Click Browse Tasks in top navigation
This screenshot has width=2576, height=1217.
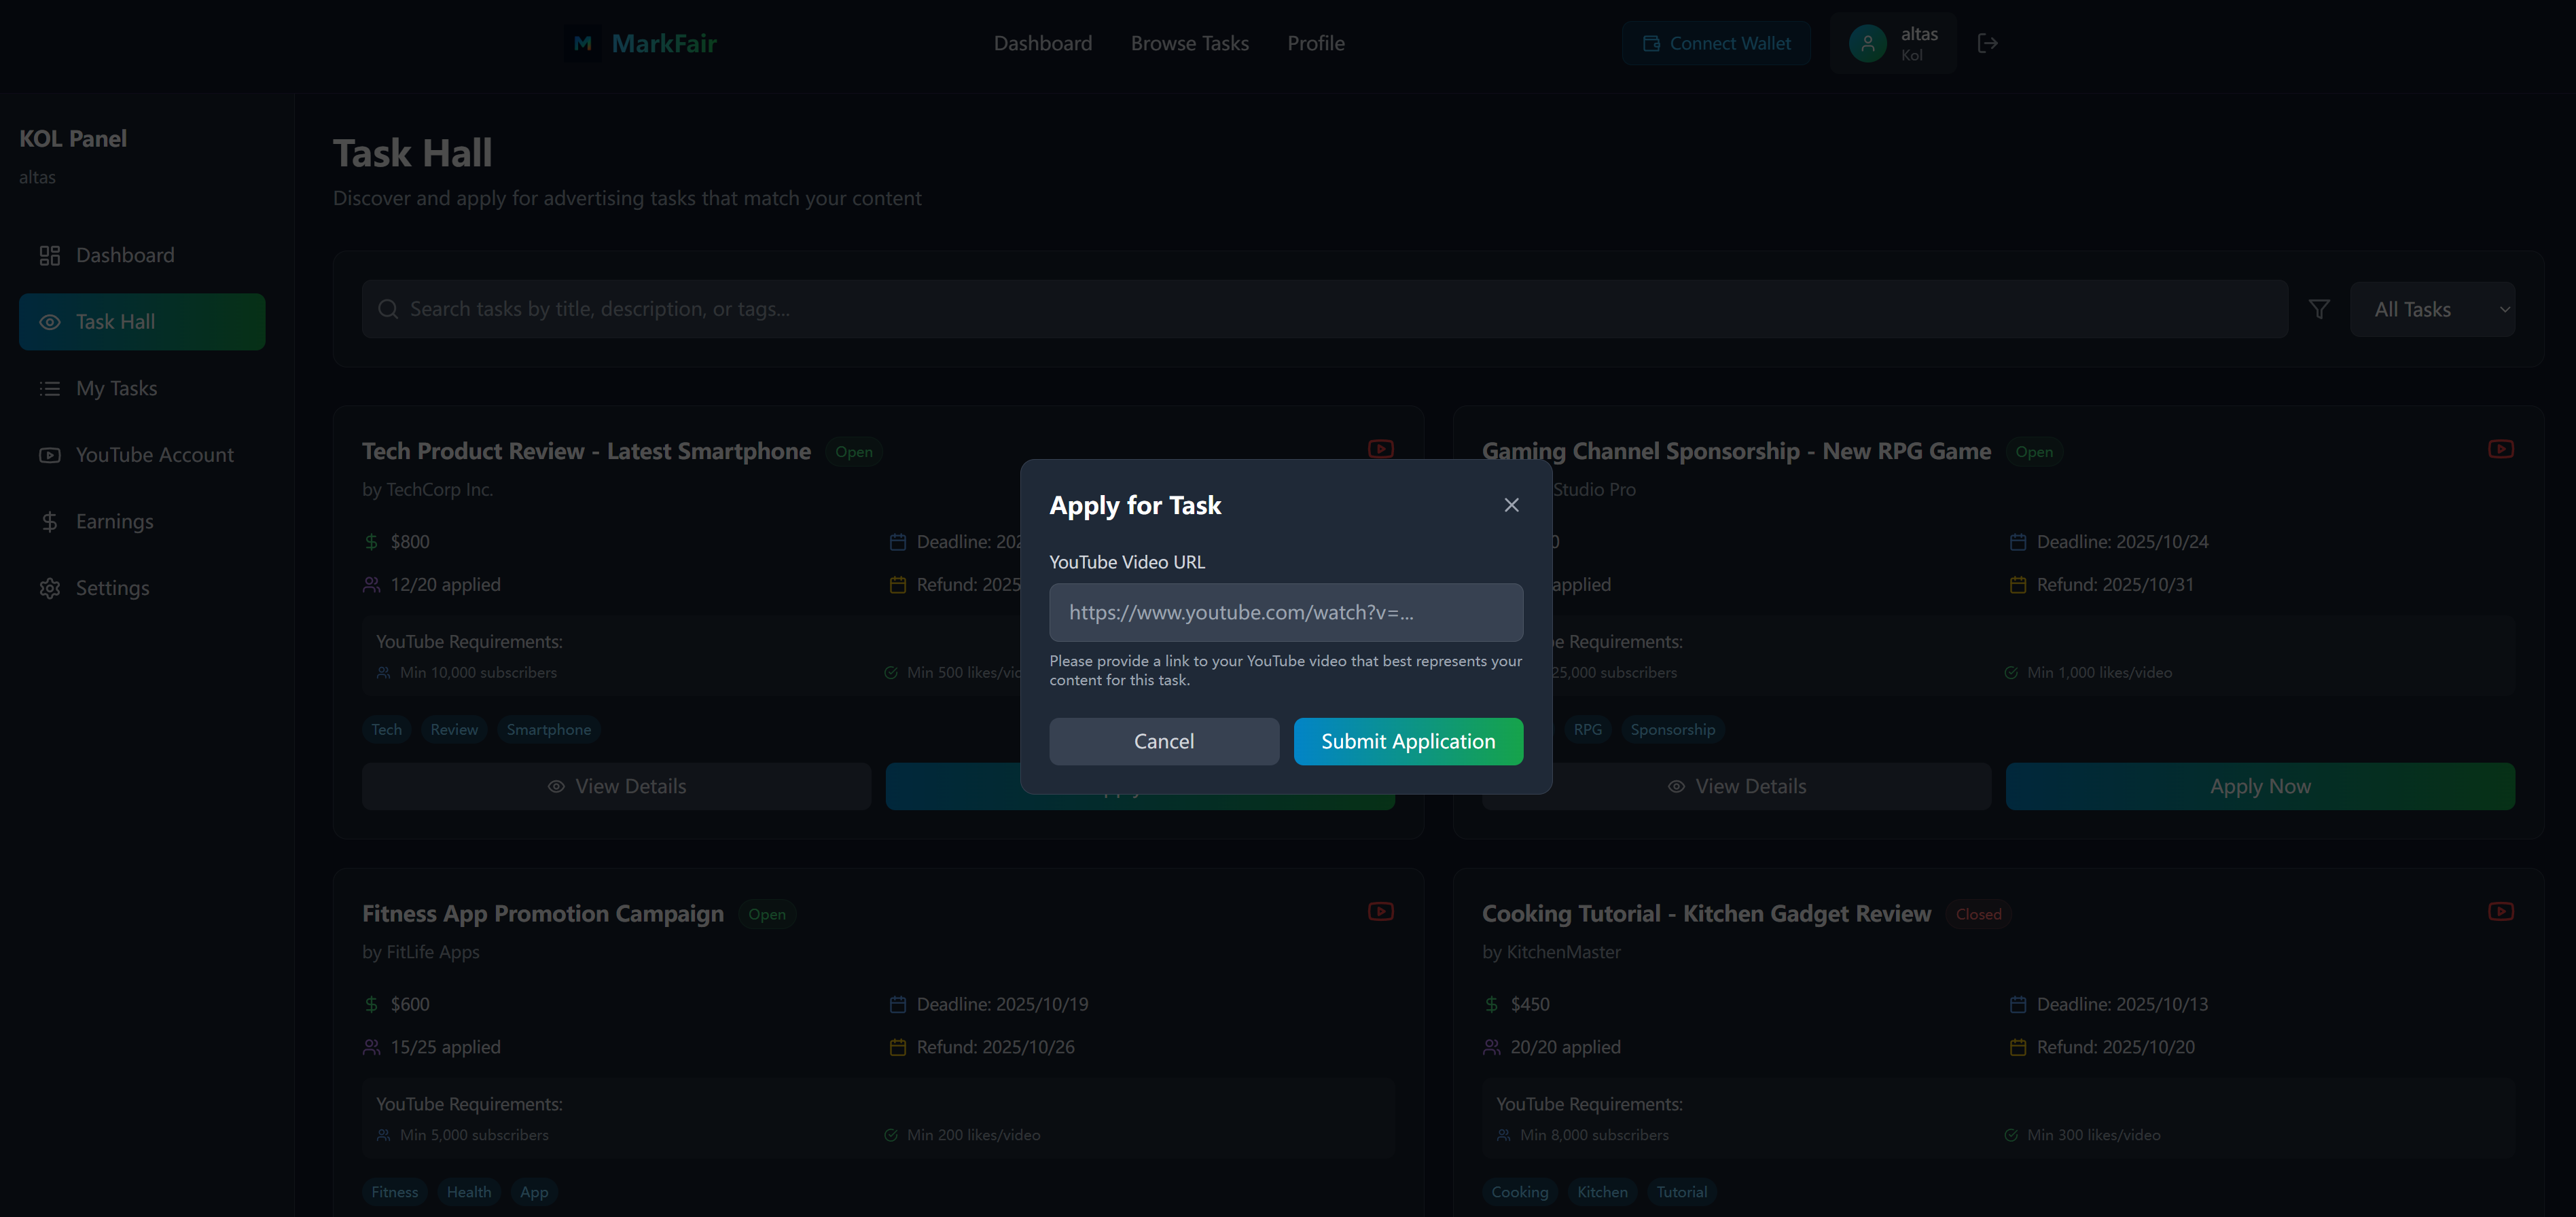tap(1189, 43)
